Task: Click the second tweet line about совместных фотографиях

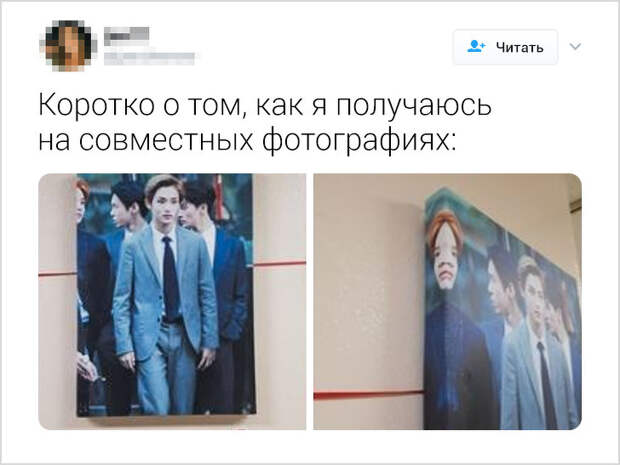Action: click(x=248, y=140)
